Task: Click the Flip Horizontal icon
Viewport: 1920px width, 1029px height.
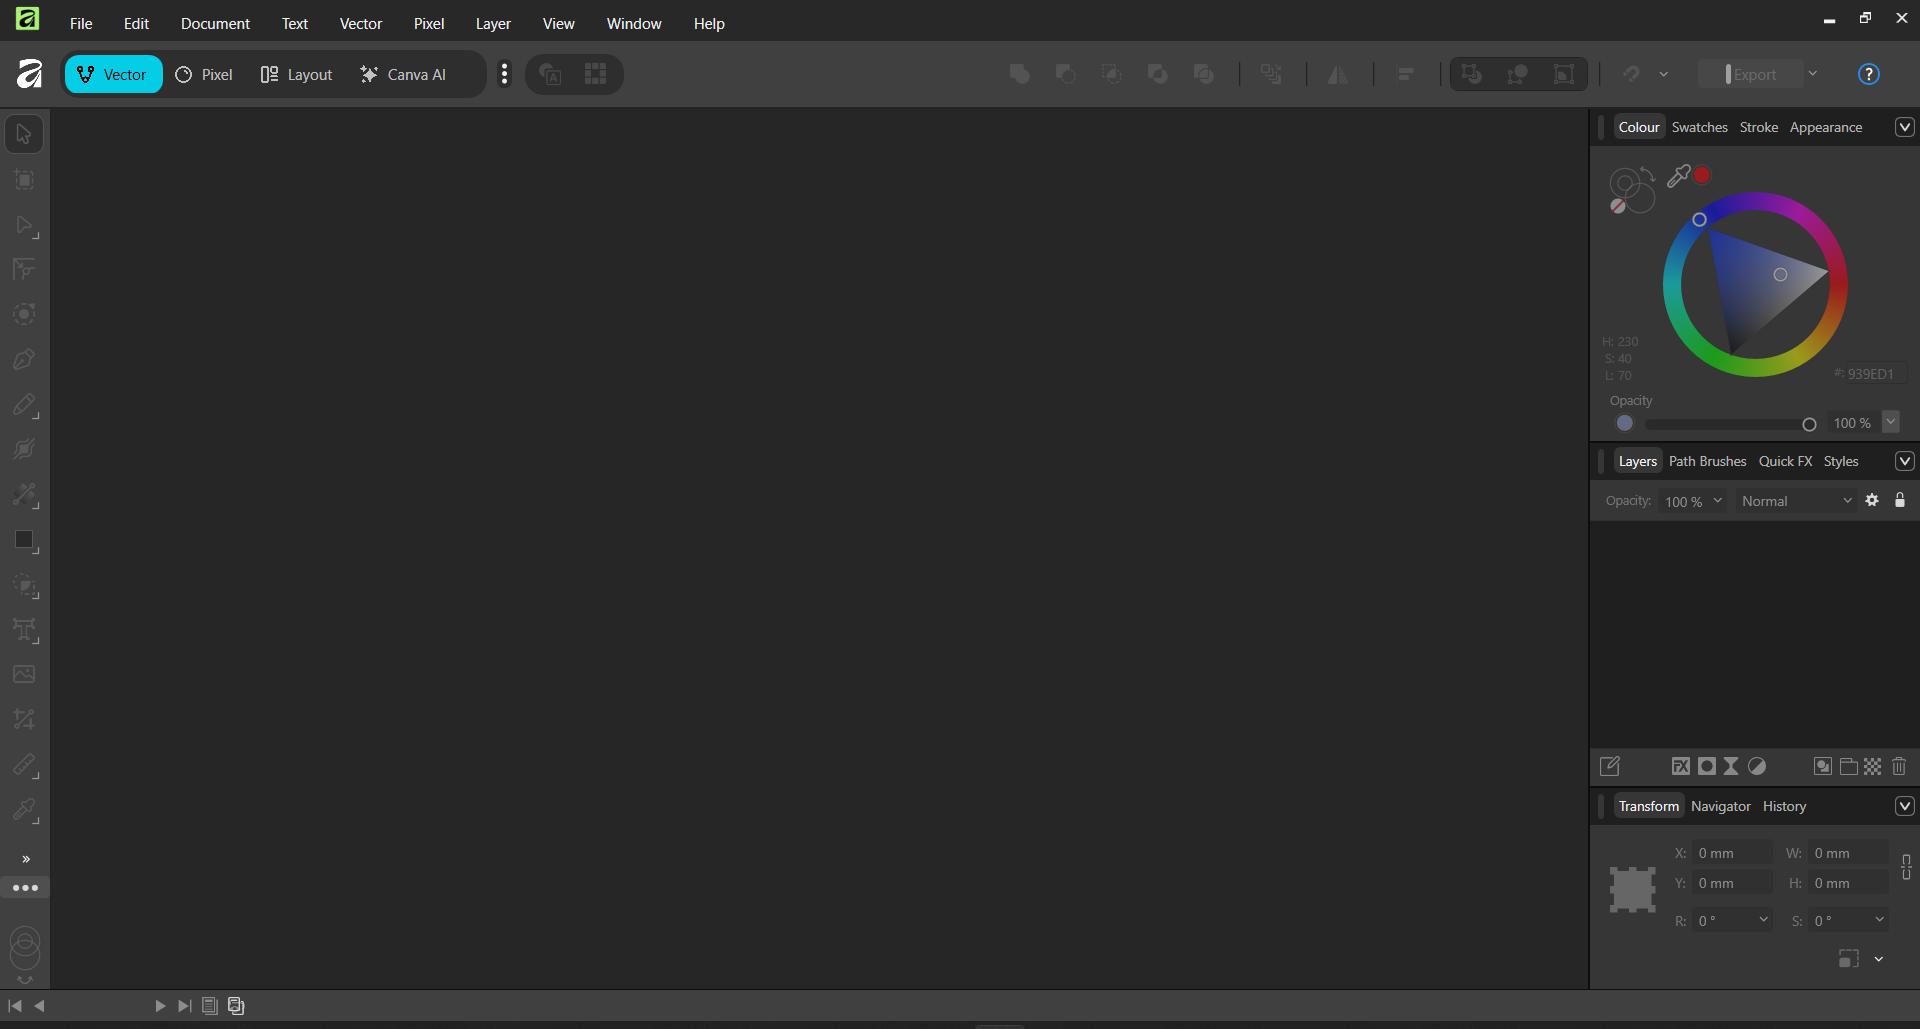Action: [1337, 74]
